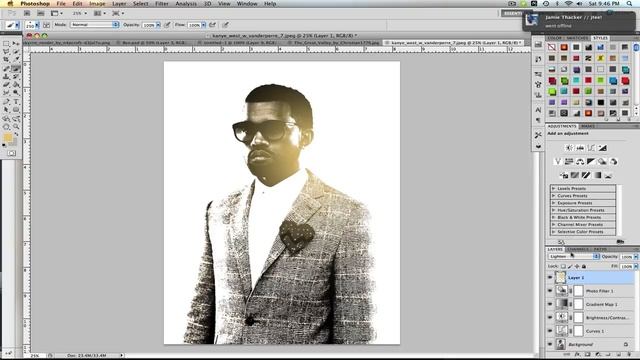Screen dimensions: 640x360
Task: Click the Photo Filter 1 layer mask
Action: (x=579, y=291)
